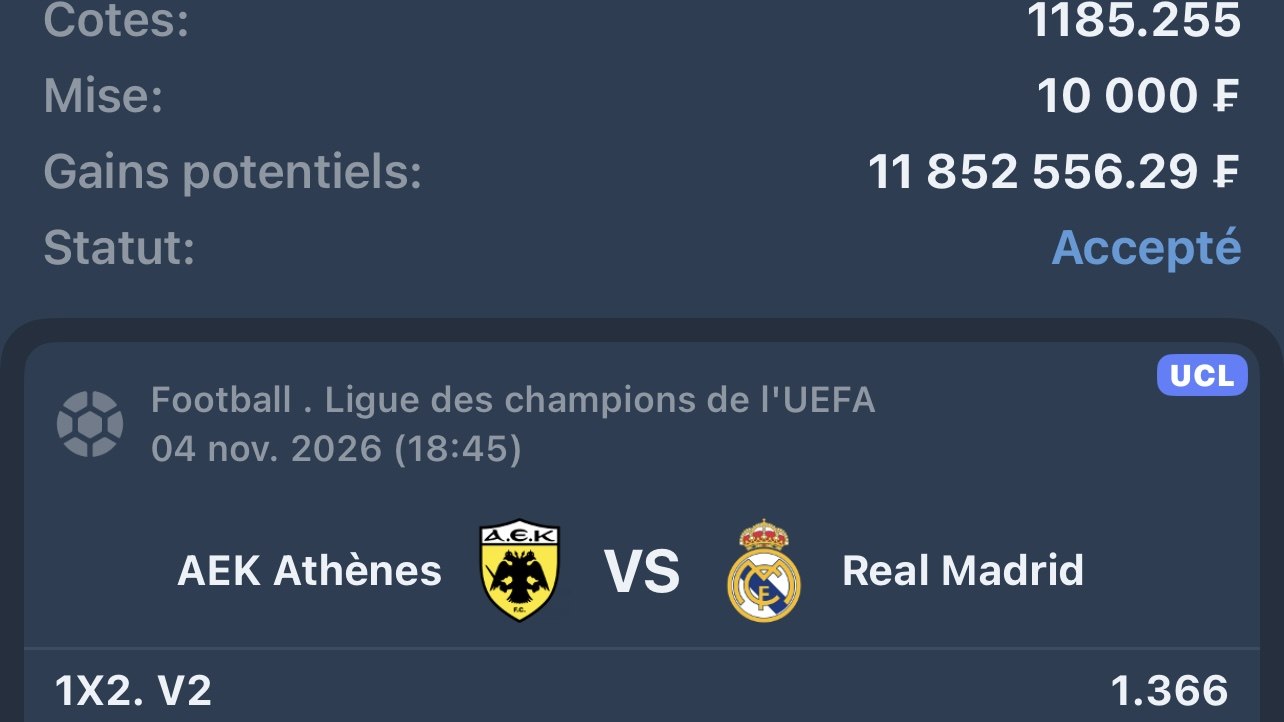This screenshot has width=1284, height=722.
Task: Tap the Mise amount 10 000
Action: (1117, 97)
